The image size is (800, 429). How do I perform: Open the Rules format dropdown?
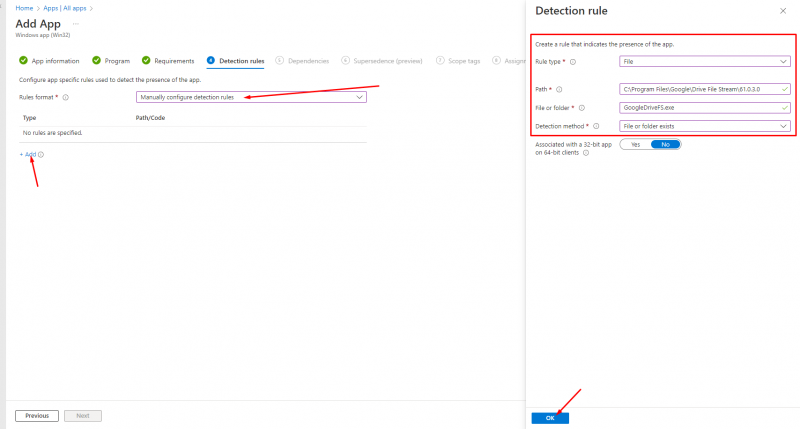(251, 97)
